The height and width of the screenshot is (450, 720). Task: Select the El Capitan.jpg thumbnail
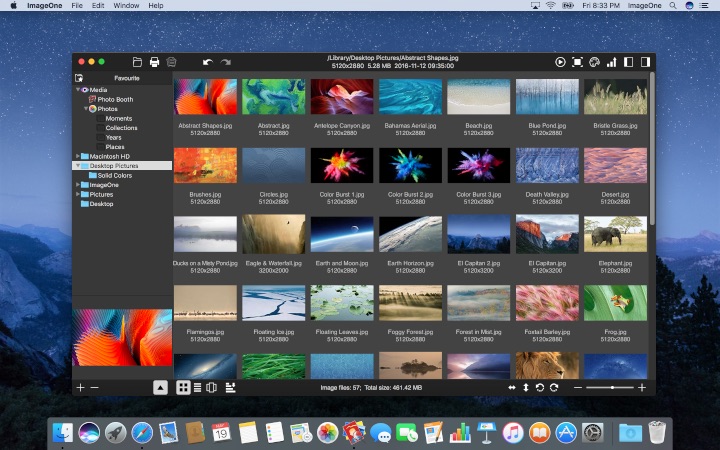tap(547, 234)
